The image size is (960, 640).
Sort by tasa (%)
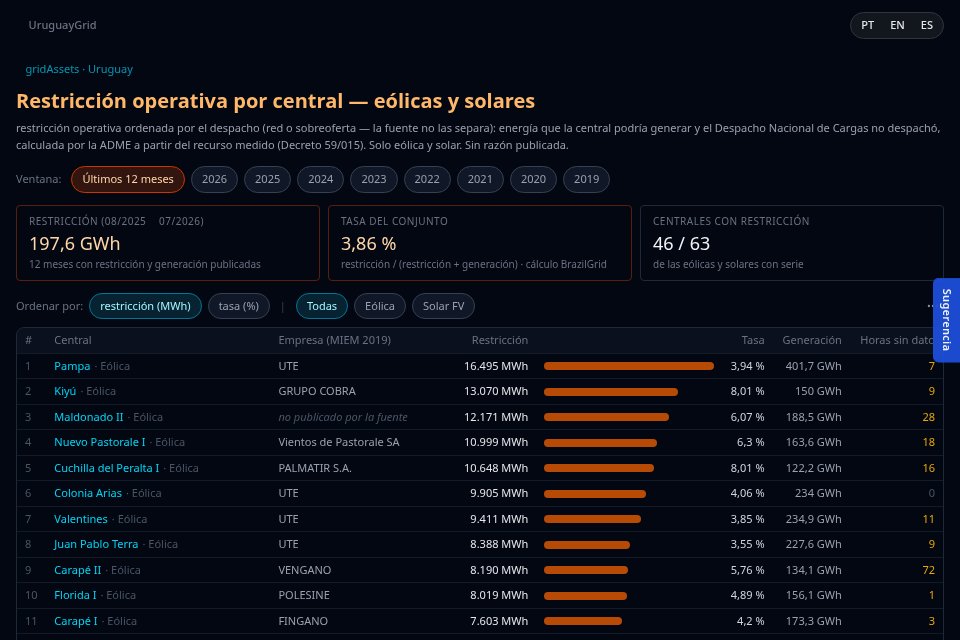[x=239, y=306]
